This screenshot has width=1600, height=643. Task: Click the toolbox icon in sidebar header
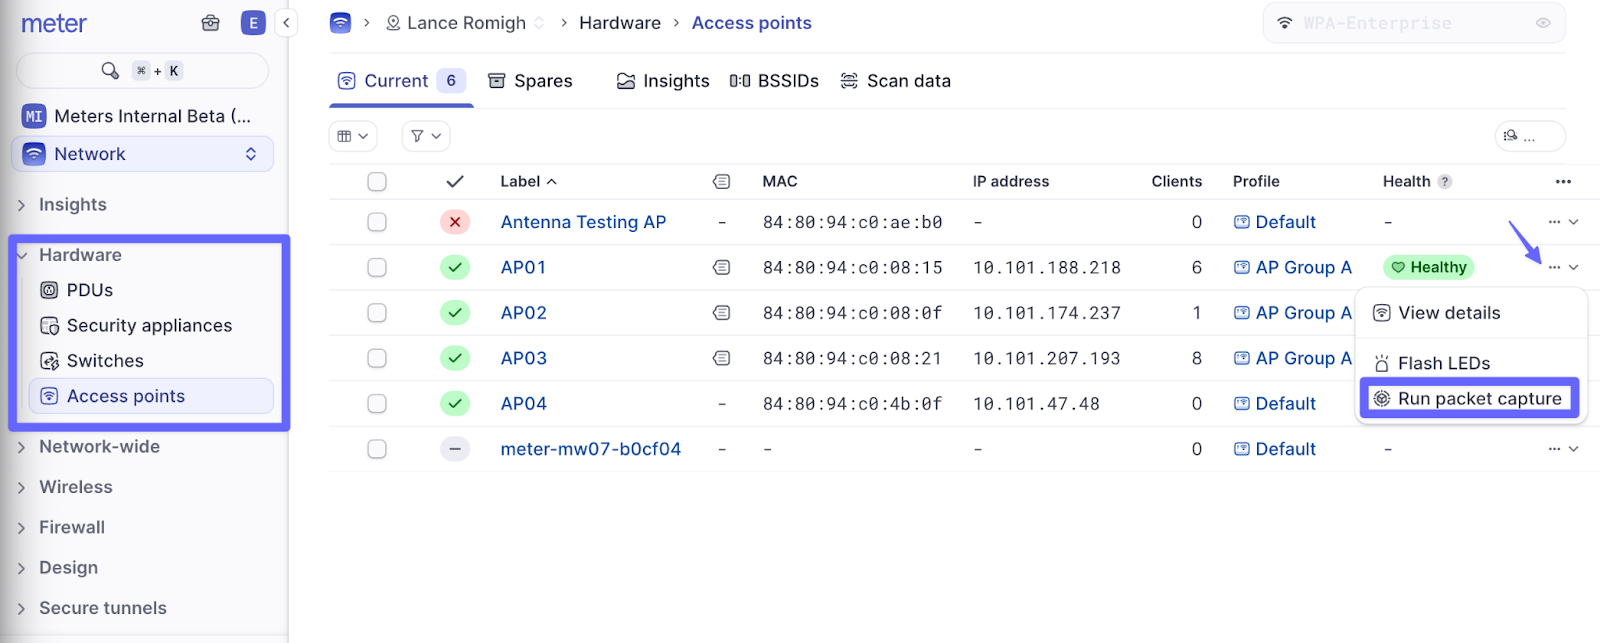point(210,23)
